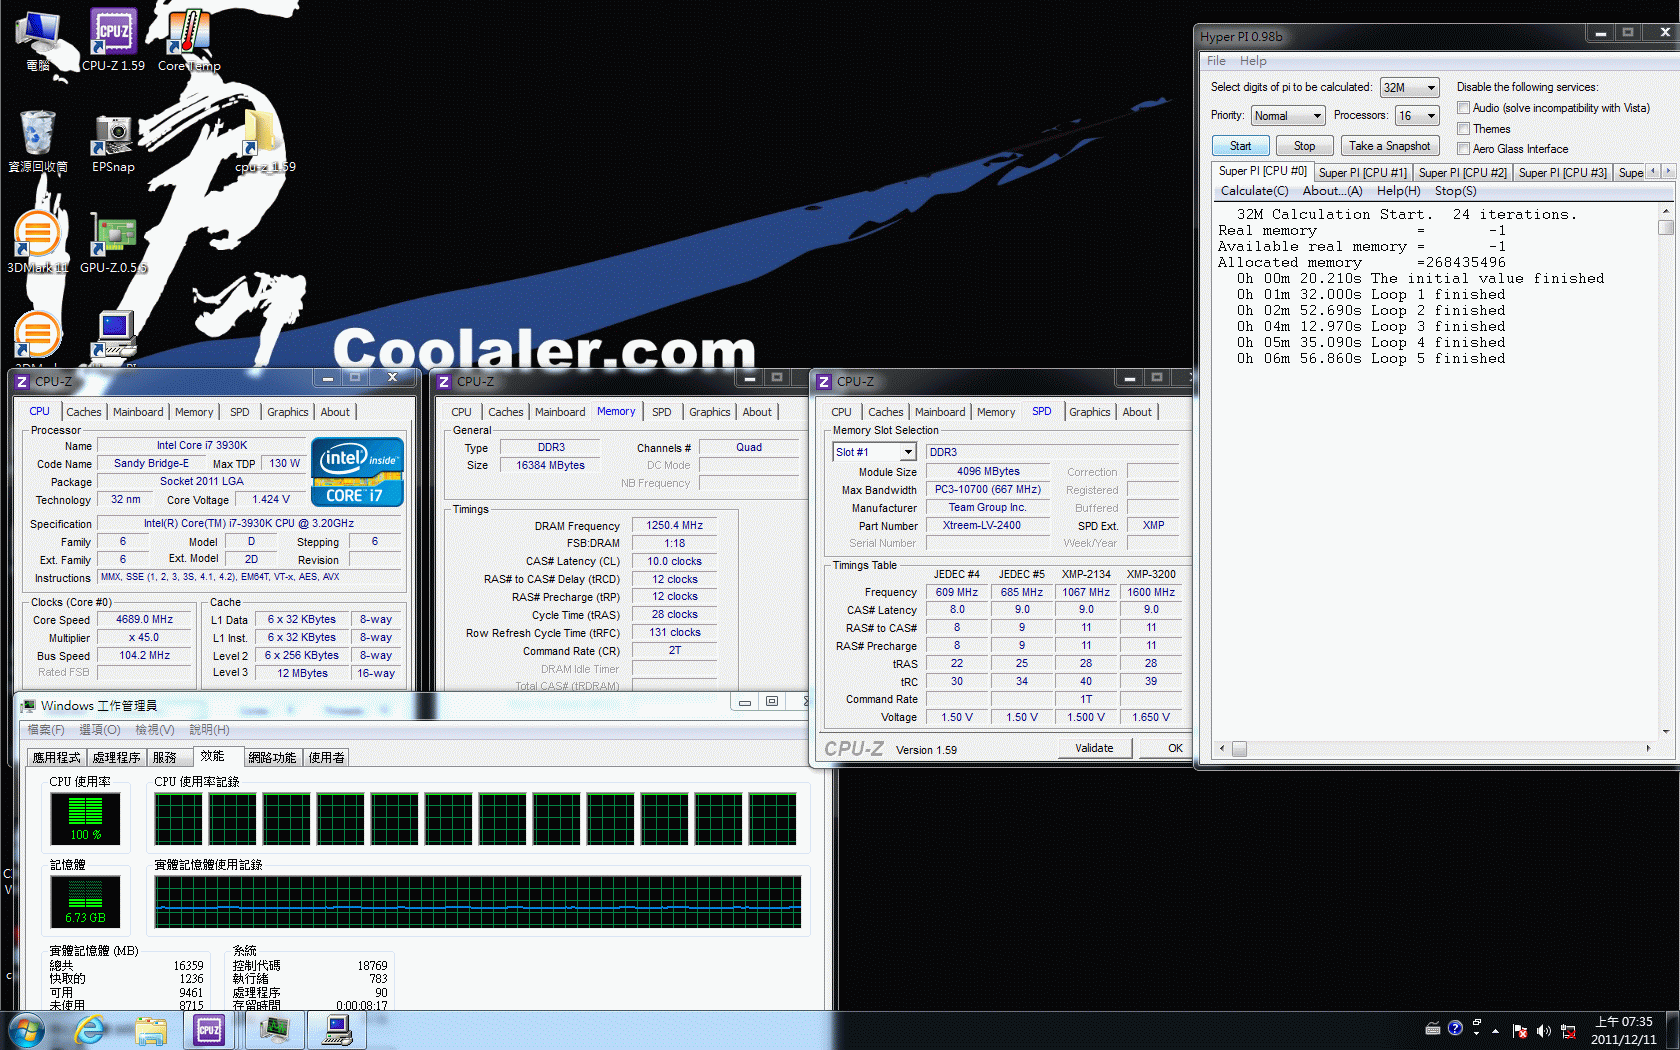1680x1050 pixels.
Task: Open Help menu in Hyper PI menubar
Action: pyautogui.click(x=1253, y=61)
